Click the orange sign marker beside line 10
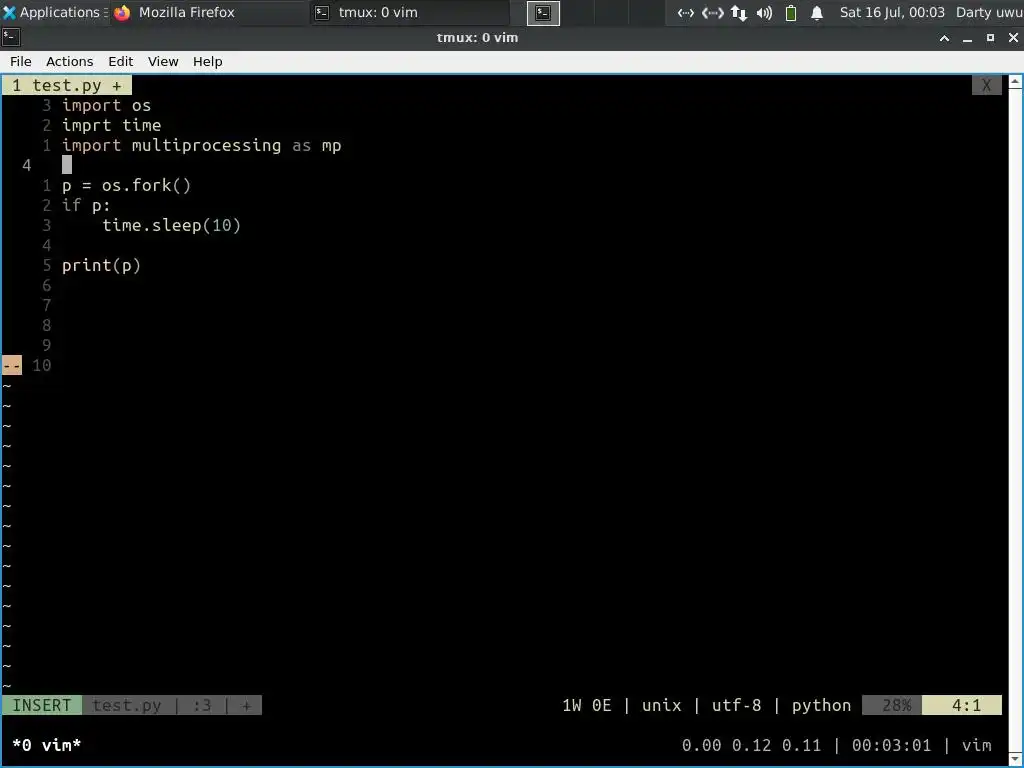 coord(12,365)
